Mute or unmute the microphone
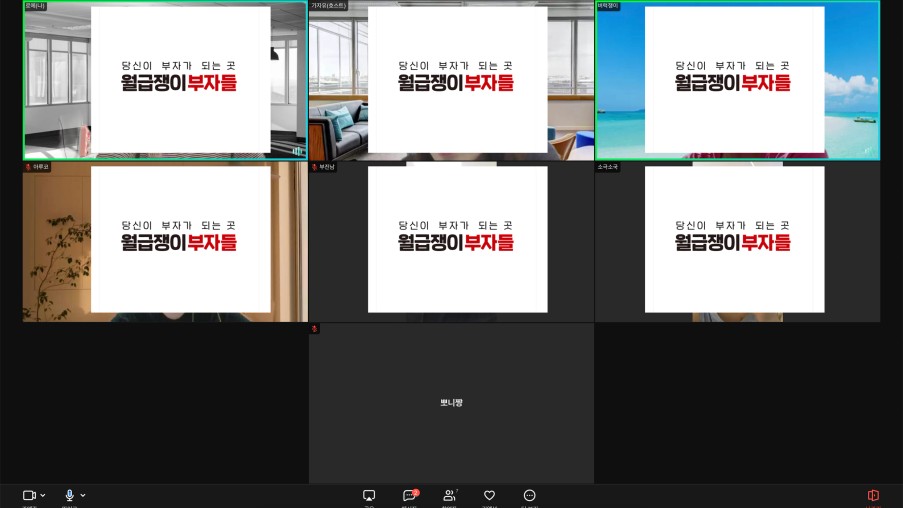 pyautogui.click(x=69, y=495)
